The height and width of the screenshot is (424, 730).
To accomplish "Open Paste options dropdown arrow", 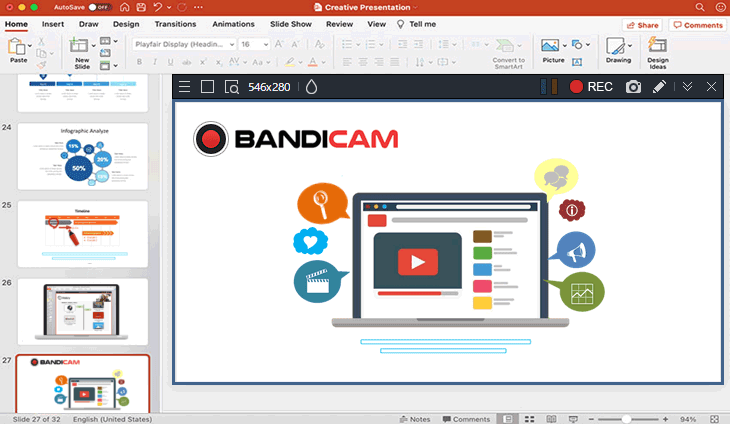I will [x=30, y=46].
